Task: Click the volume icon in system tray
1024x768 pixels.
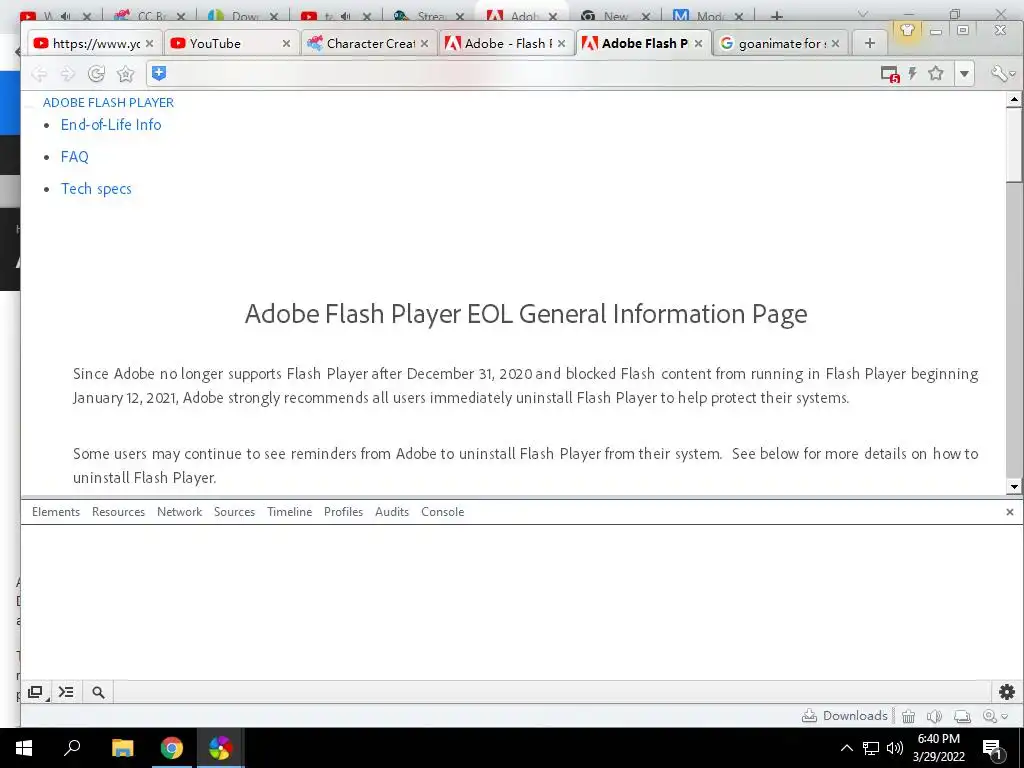Action: pyautogui.click(x=895, y=748)
